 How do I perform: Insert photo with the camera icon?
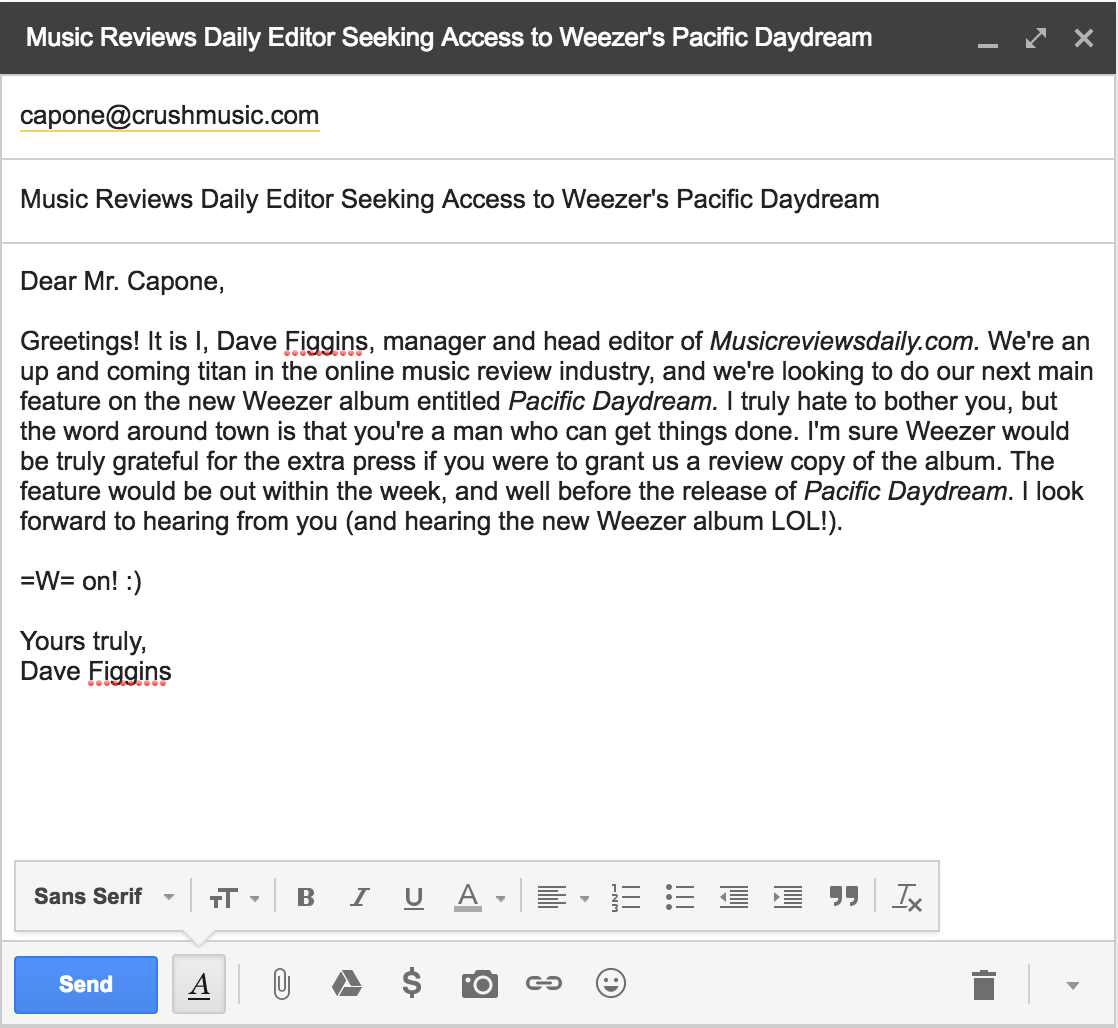tap(480, 985)
